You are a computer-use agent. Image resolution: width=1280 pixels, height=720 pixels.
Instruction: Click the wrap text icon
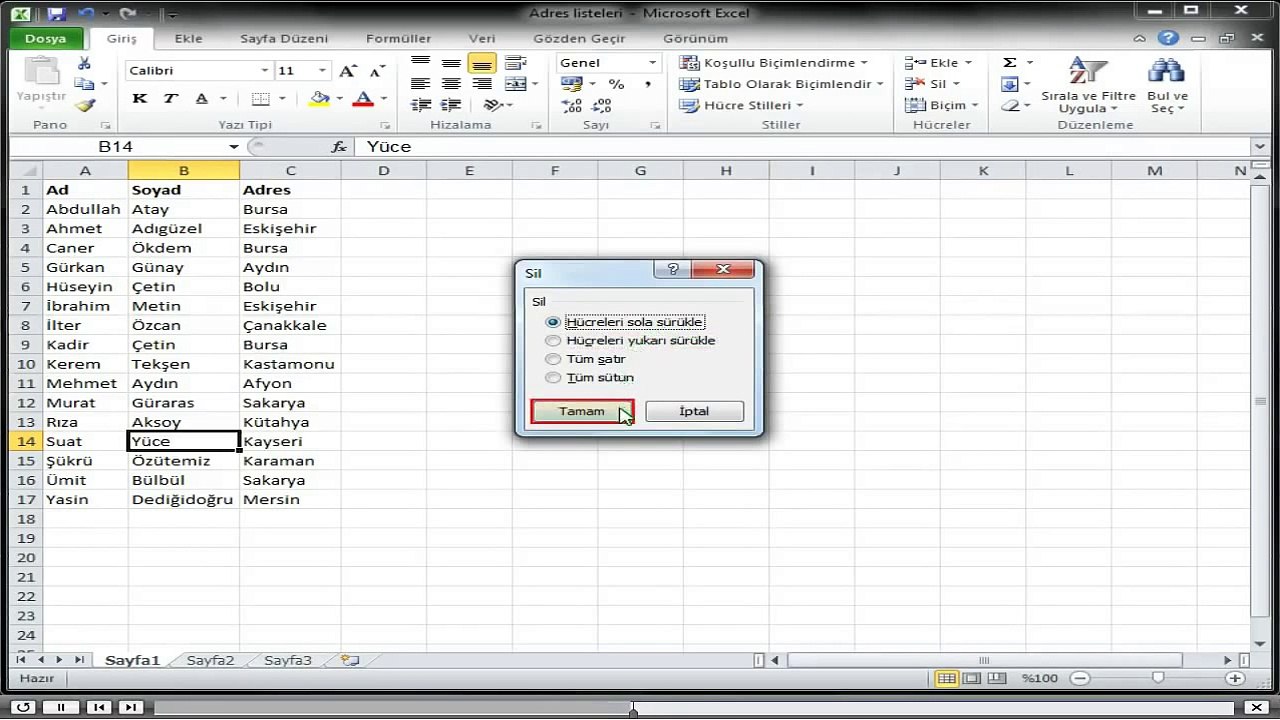point(515,63)
